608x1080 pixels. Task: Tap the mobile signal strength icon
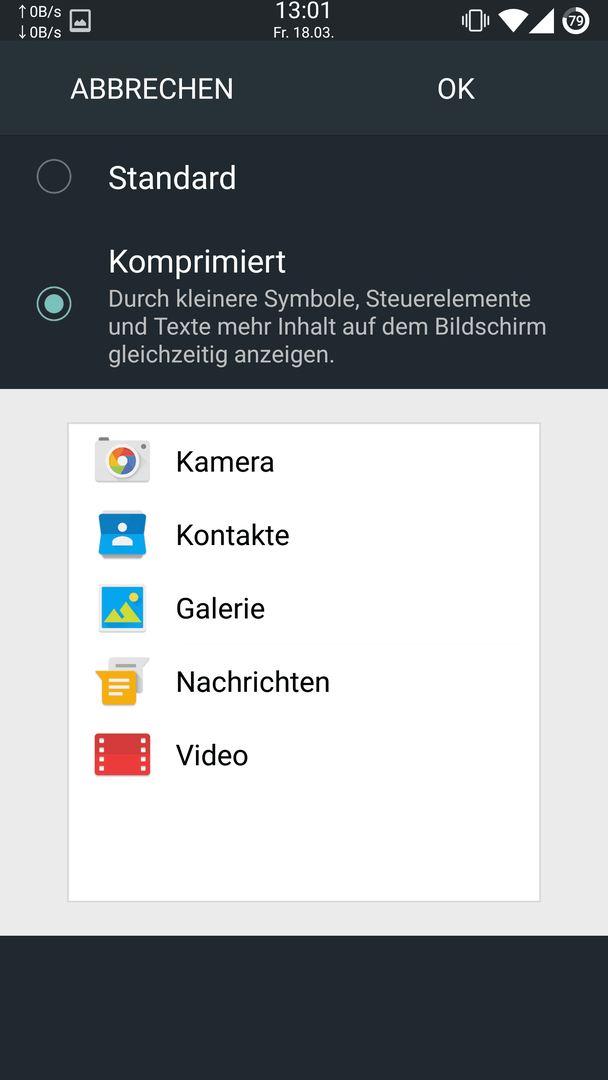coord(542,21)
